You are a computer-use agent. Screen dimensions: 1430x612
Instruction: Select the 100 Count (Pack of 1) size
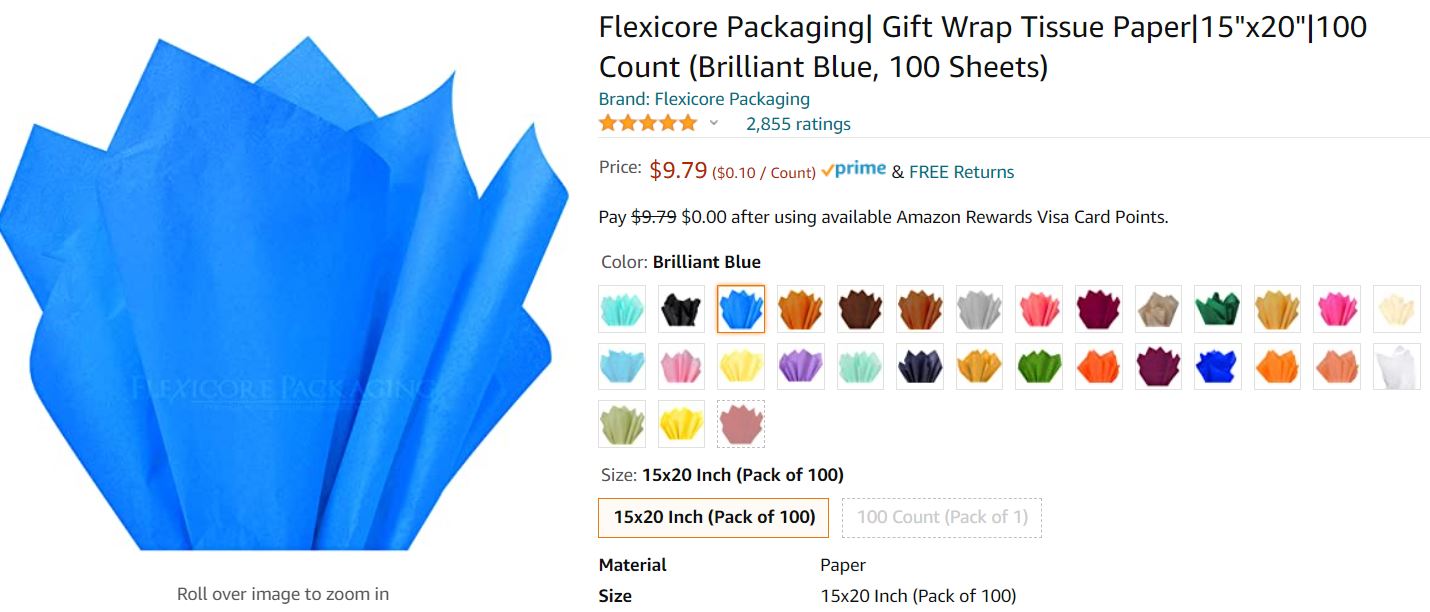(942, 517)
